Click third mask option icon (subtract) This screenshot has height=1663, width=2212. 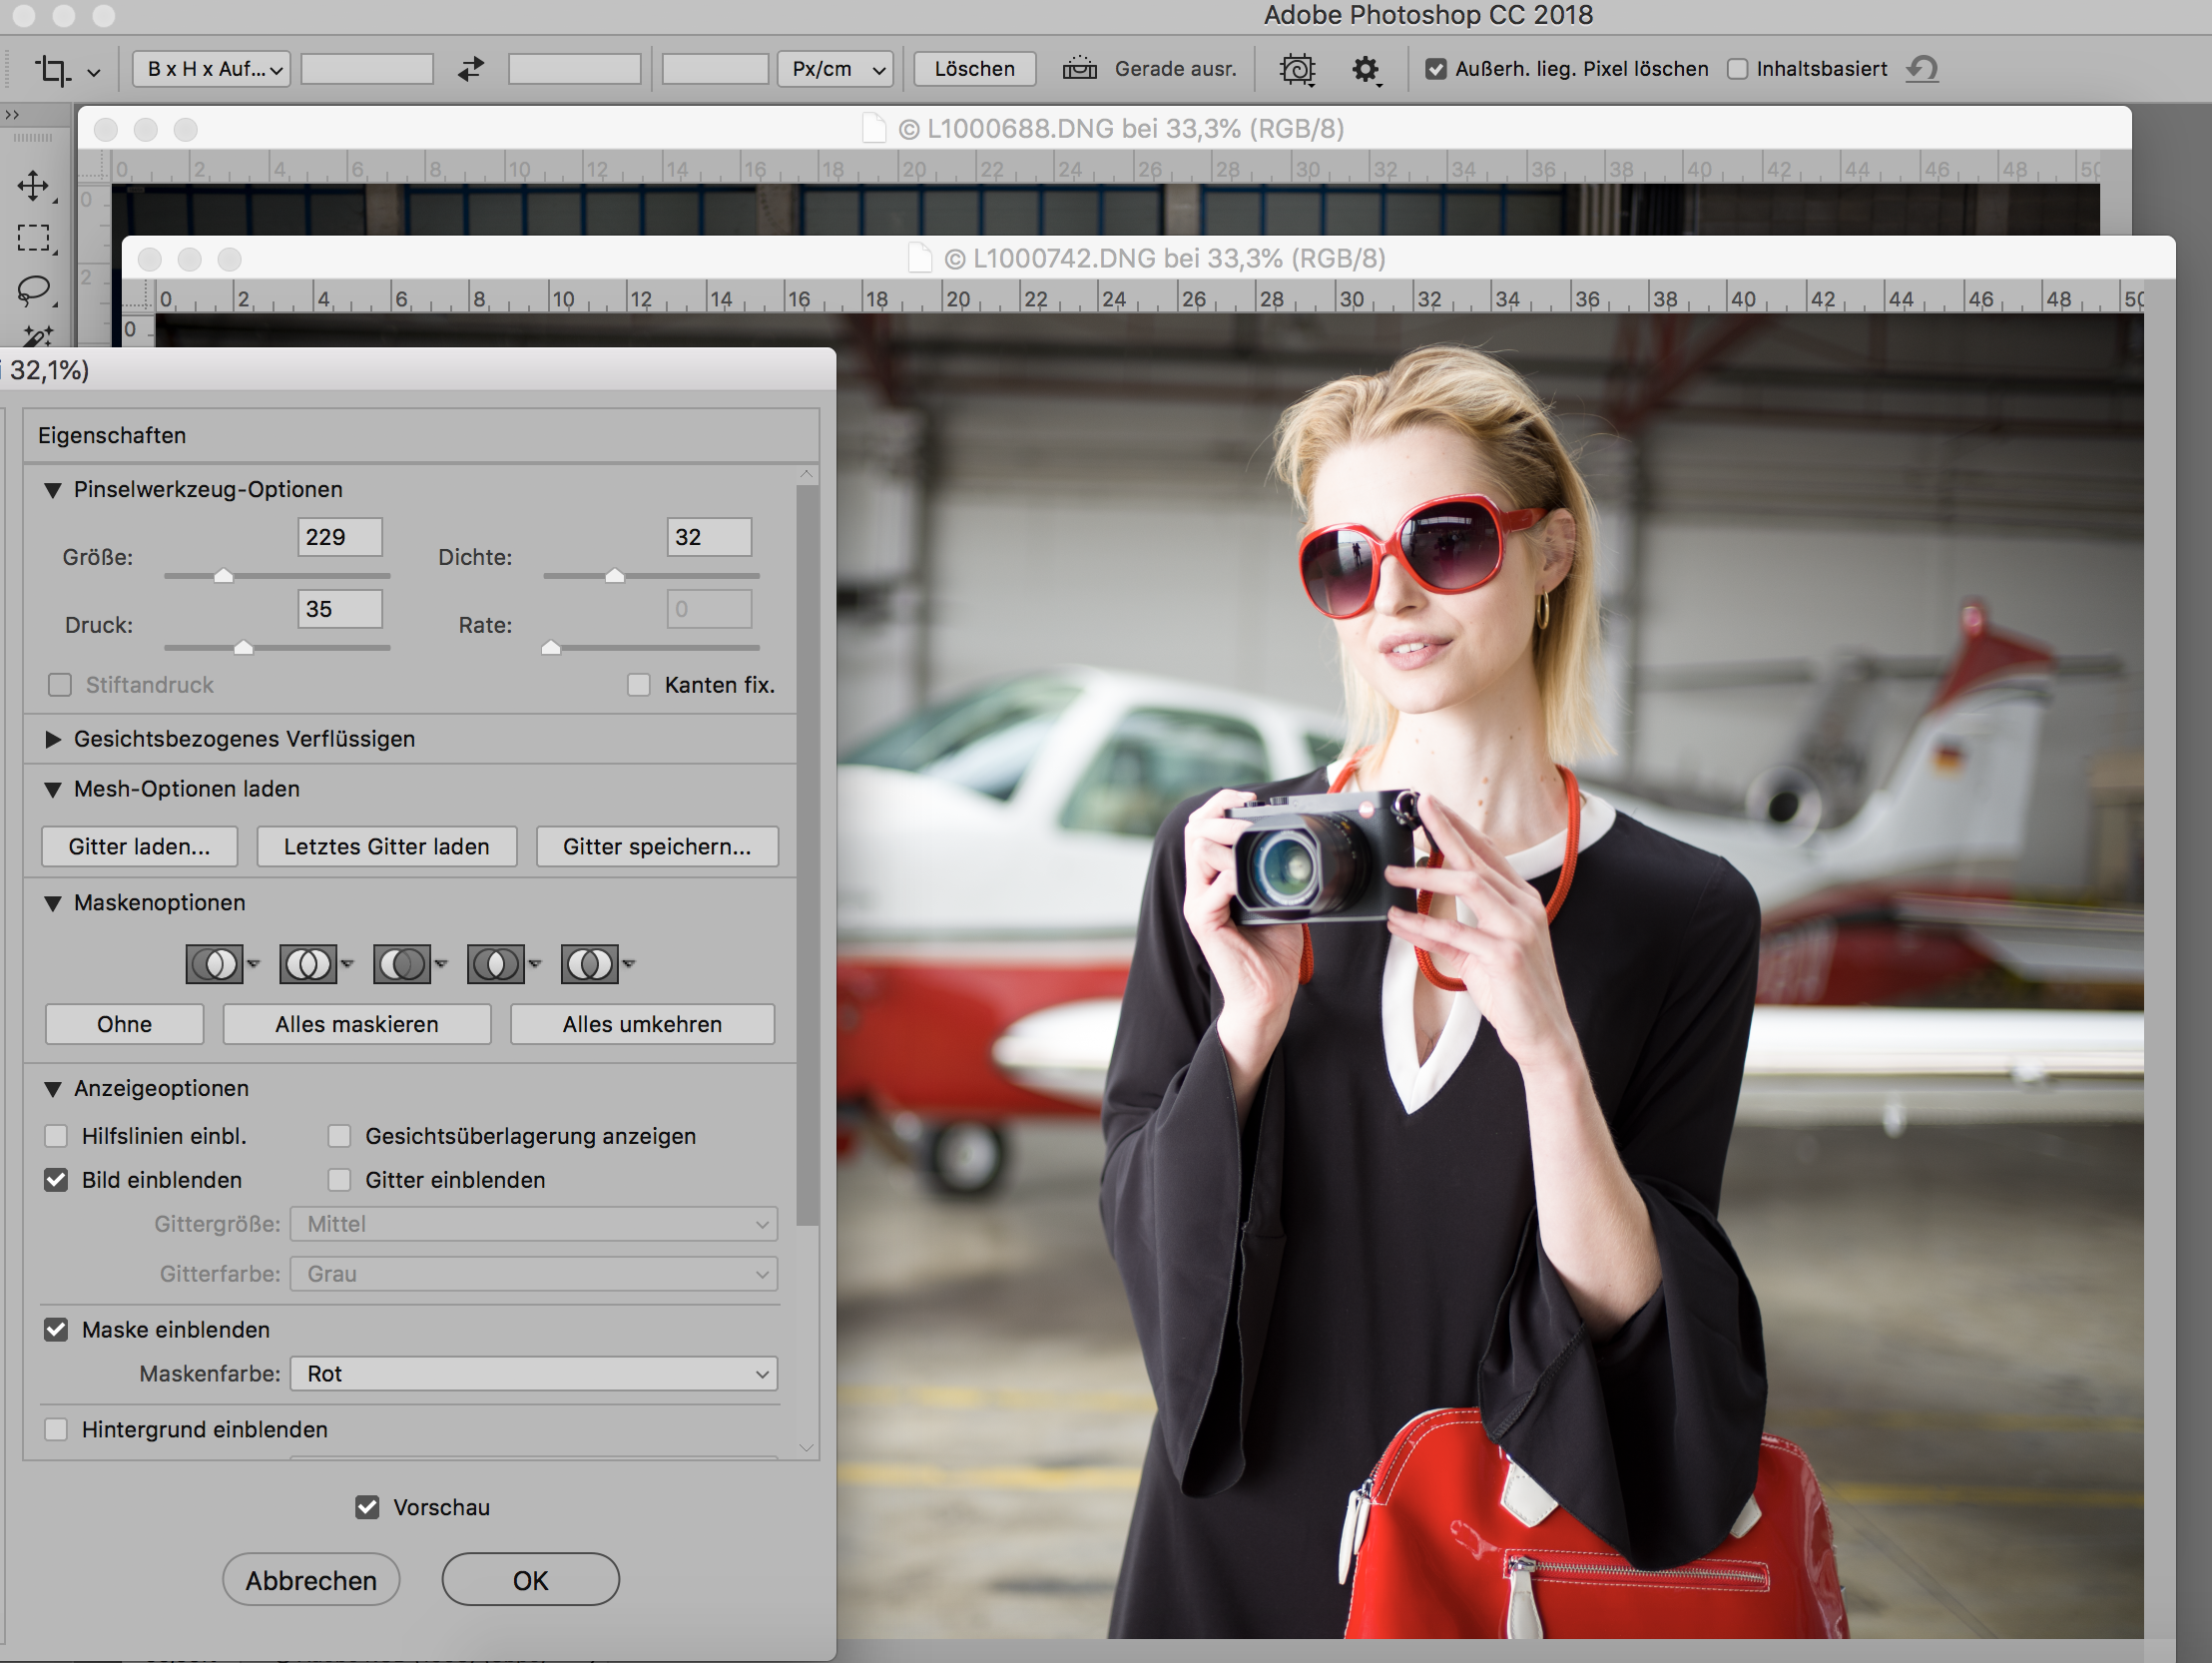tap(402, 964)
